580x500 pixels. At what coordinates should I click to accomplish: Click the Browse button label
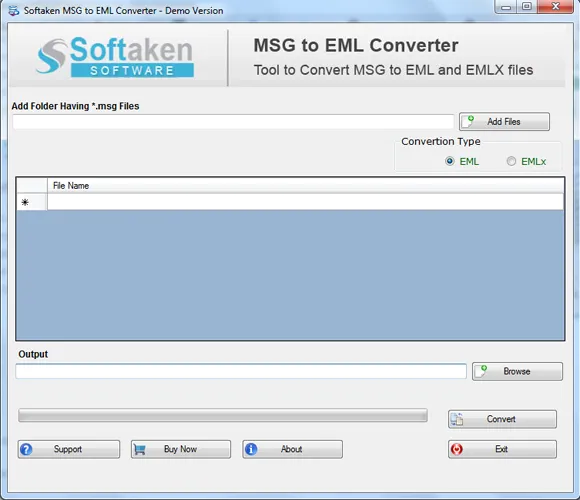pos(517,371)
